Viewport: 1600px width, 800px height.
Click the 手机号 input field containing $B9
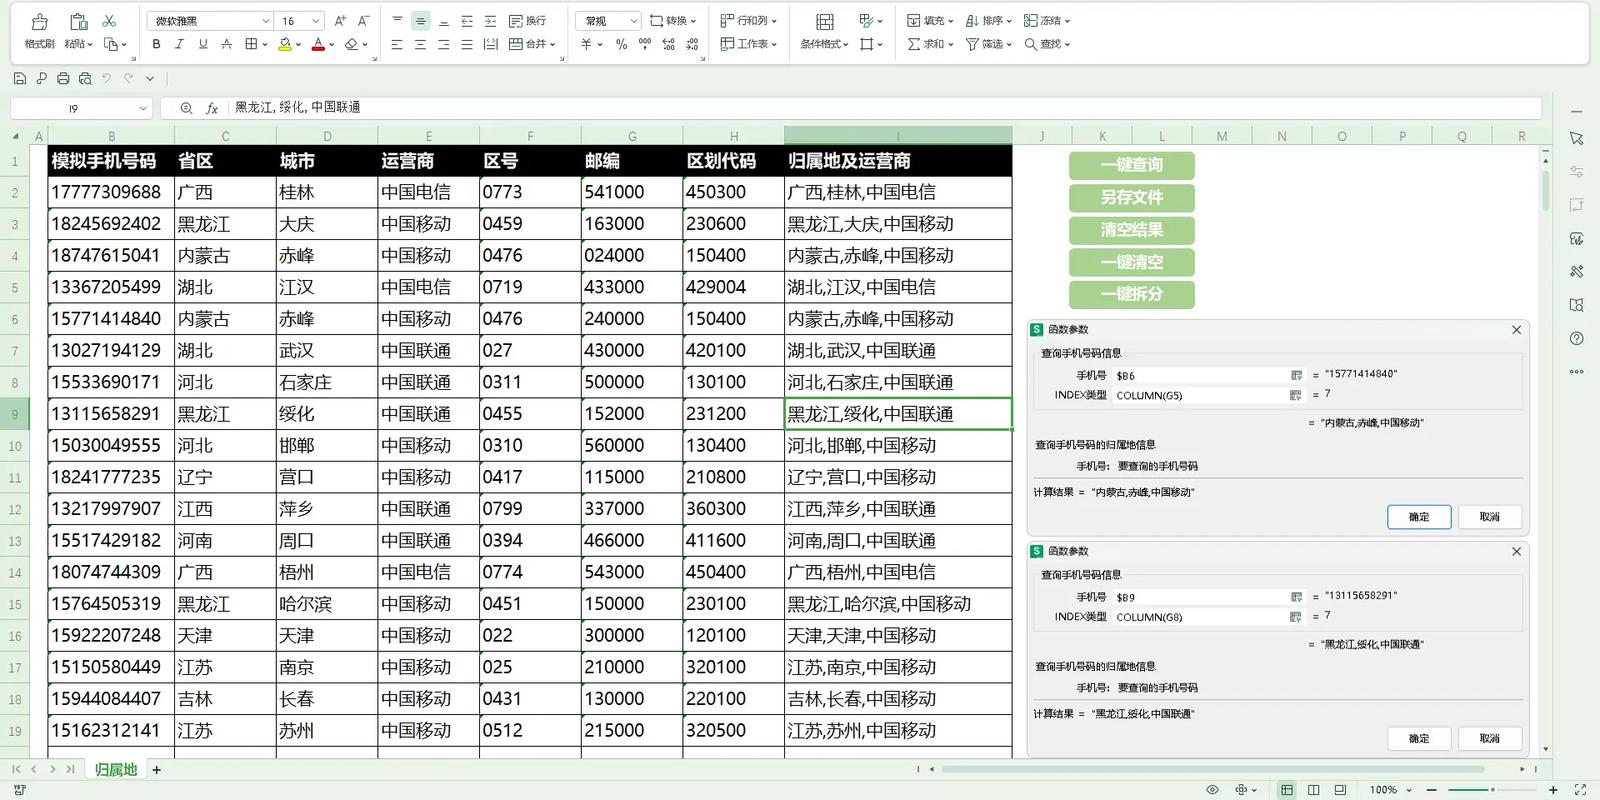1201,598
